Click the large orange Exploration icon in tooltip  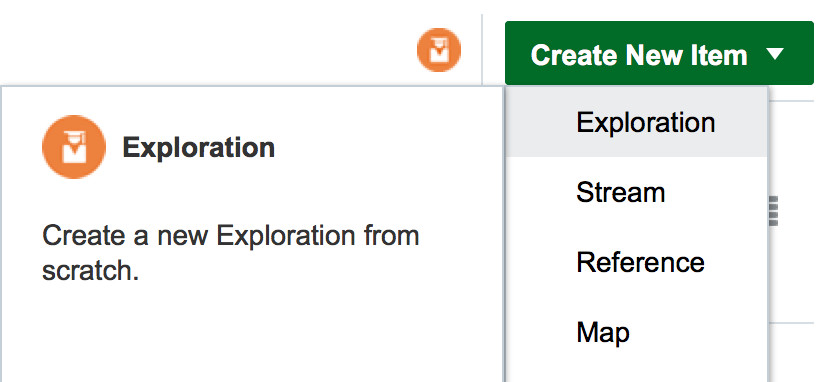(74, 147)
